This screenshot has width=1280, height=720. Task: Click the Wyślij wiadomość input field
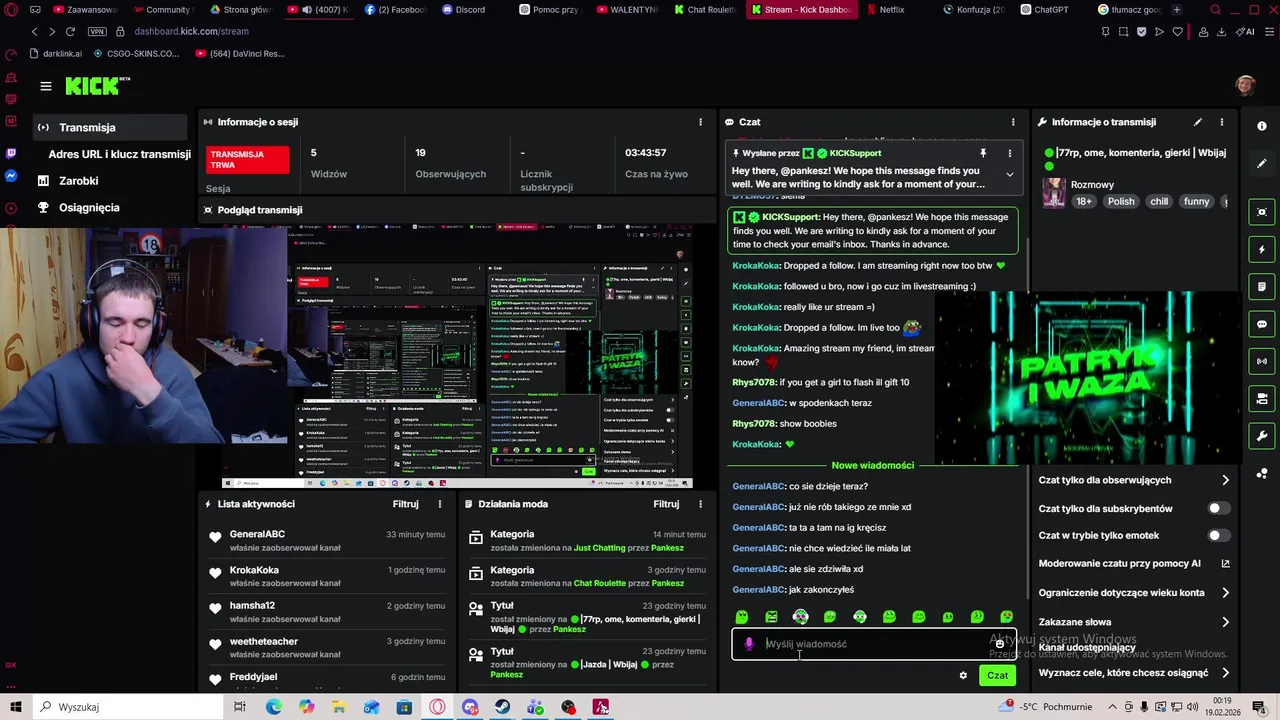(875, 644)
